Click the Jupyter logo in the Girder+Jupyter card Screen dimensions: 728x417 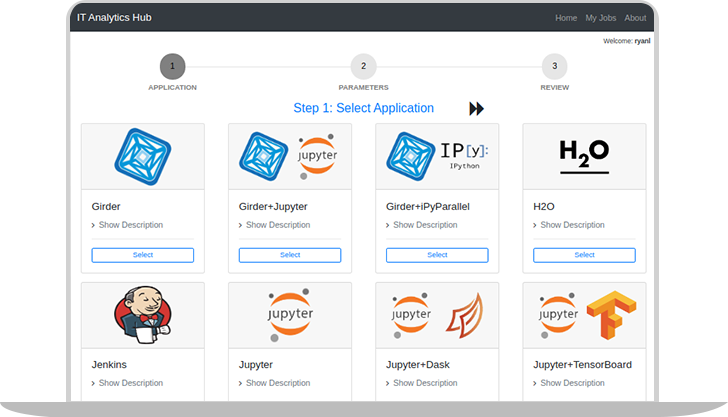(318, 156)
